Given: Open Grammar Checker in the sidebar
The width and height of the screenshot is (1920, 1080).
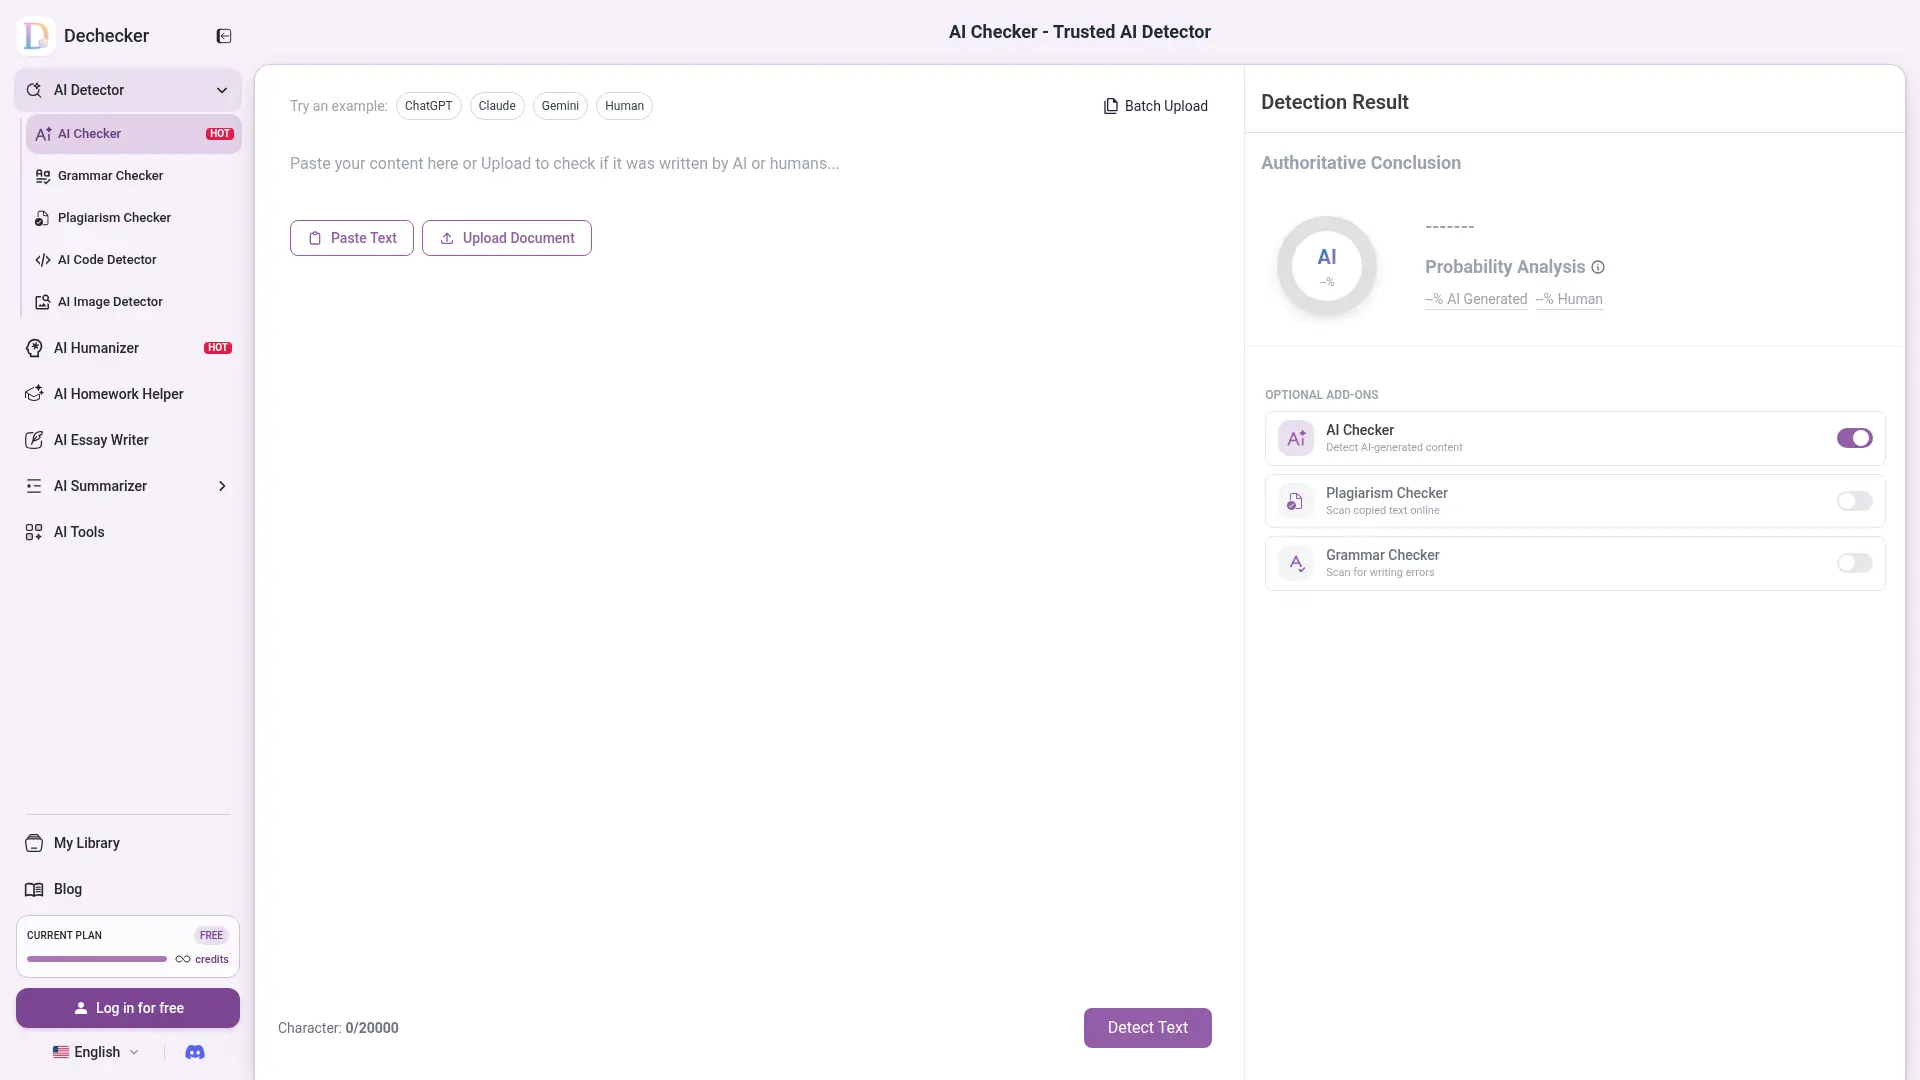Looking at the screenshot, I should pos(134,176).
